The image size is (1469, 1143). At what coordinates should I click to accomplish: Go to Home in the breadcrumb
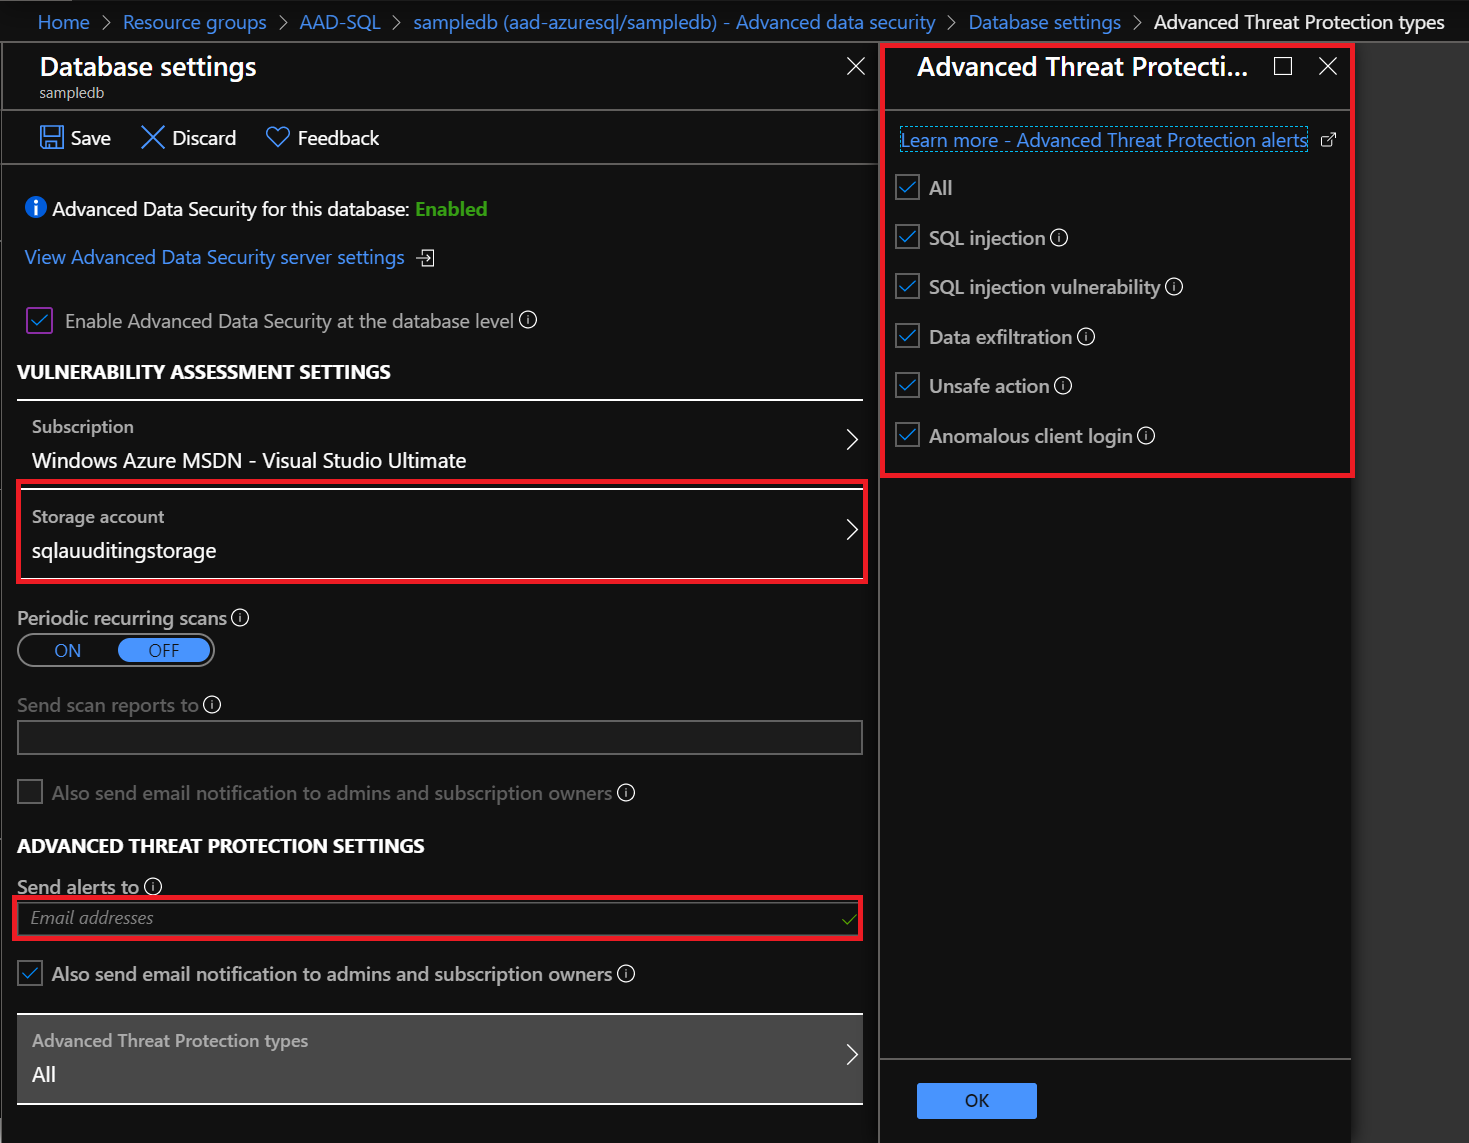[63, 21]
